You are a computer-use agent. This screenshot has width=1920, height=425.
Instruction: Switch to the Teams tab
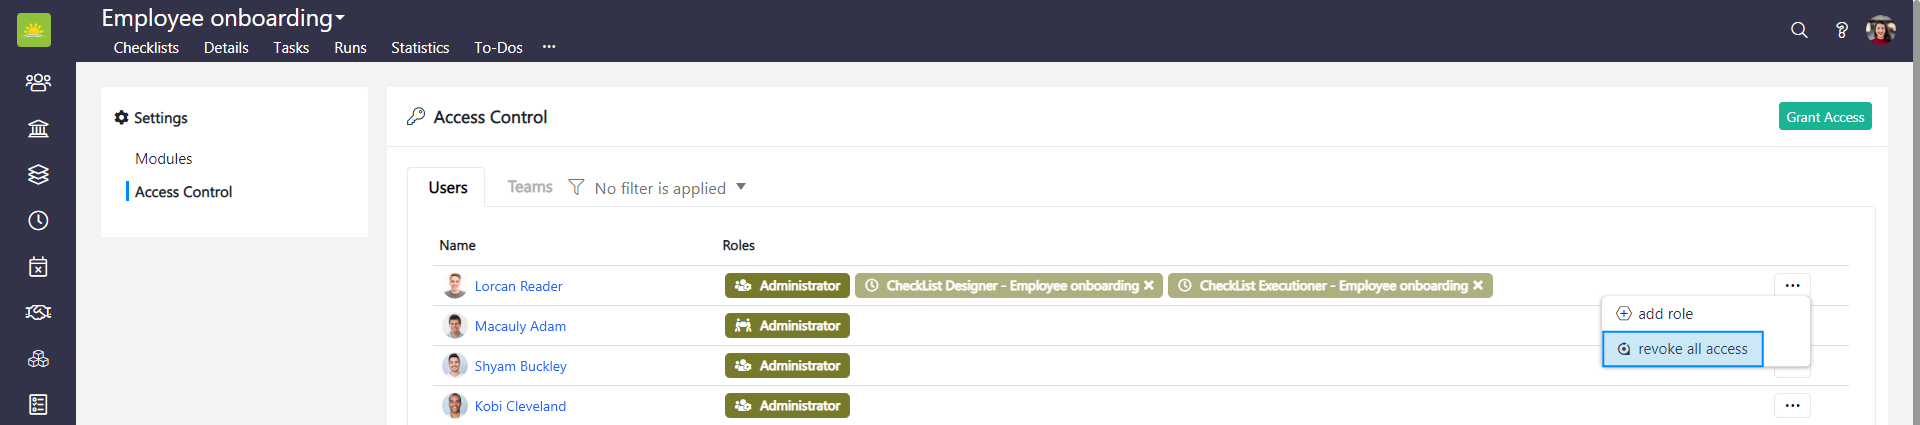tap(529, 187)
